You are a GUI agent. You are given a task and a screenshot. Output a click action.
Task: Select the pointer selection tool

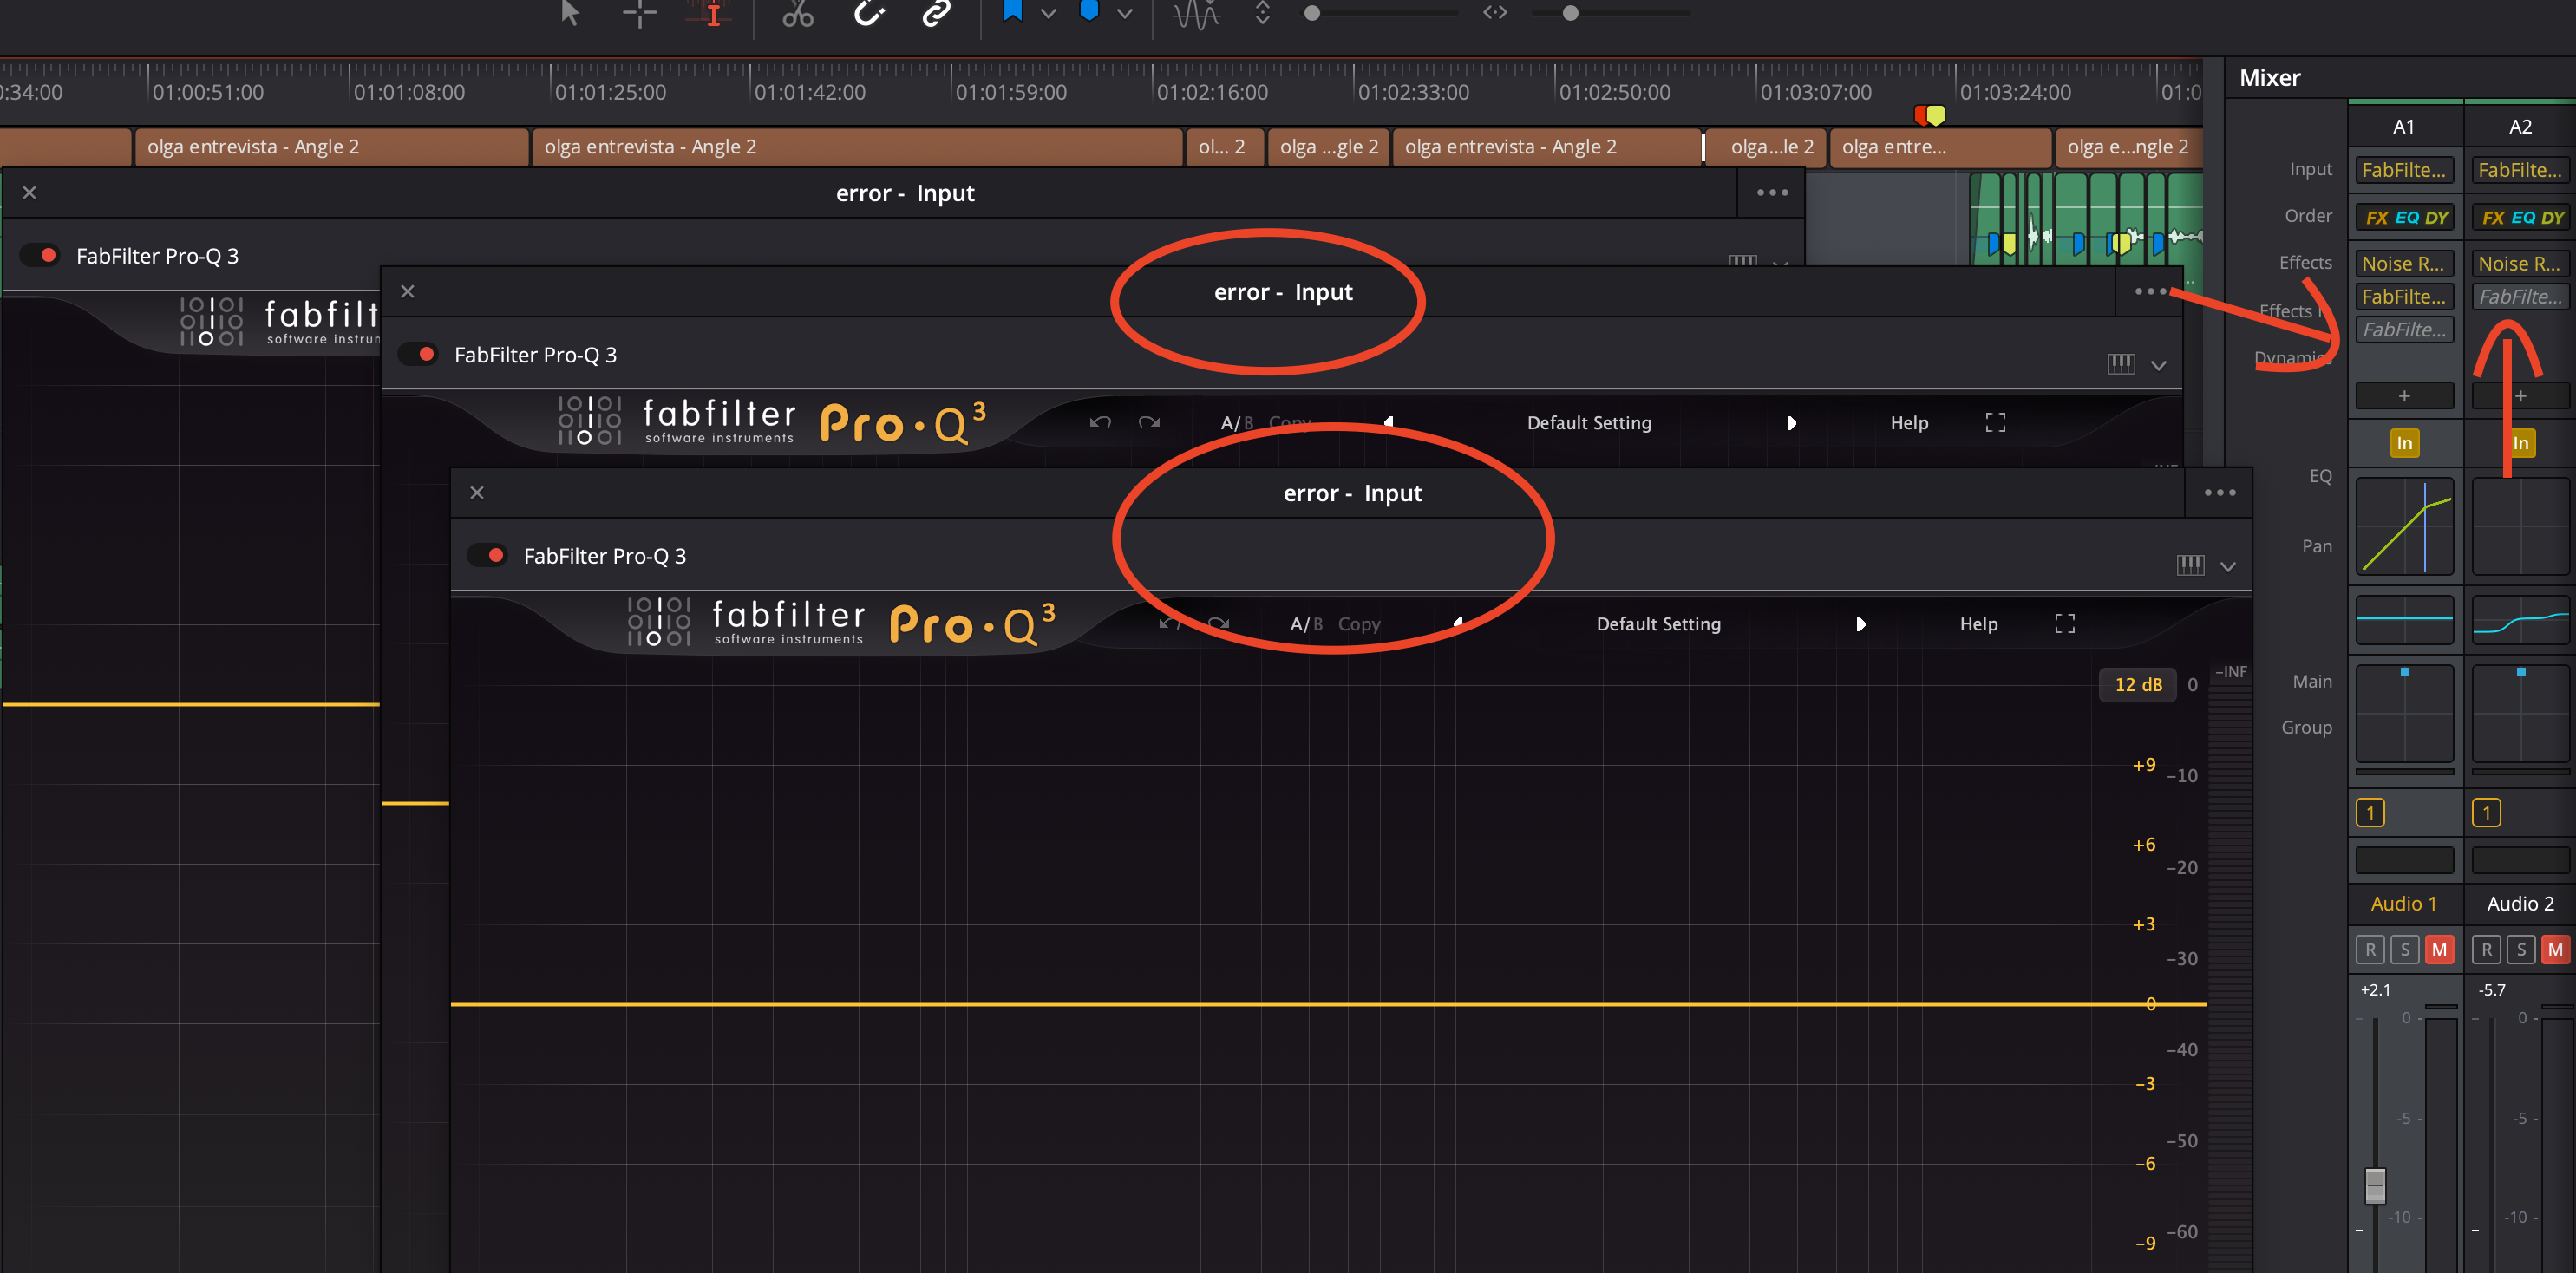(x=570, y=13)
